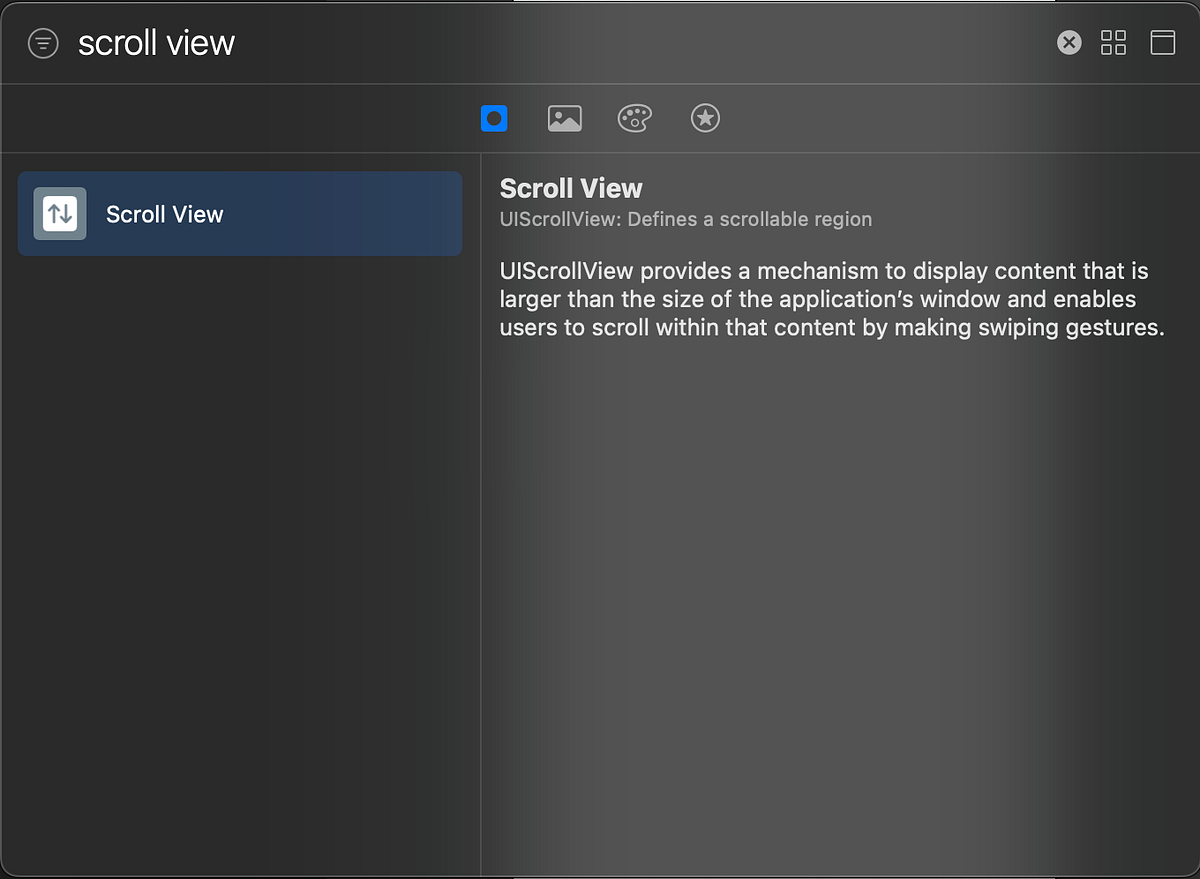This screenshot has height=879, width=1200.
Task: Switch to the Image media tab
Action: pyautogui.click(x=564, y=118)
